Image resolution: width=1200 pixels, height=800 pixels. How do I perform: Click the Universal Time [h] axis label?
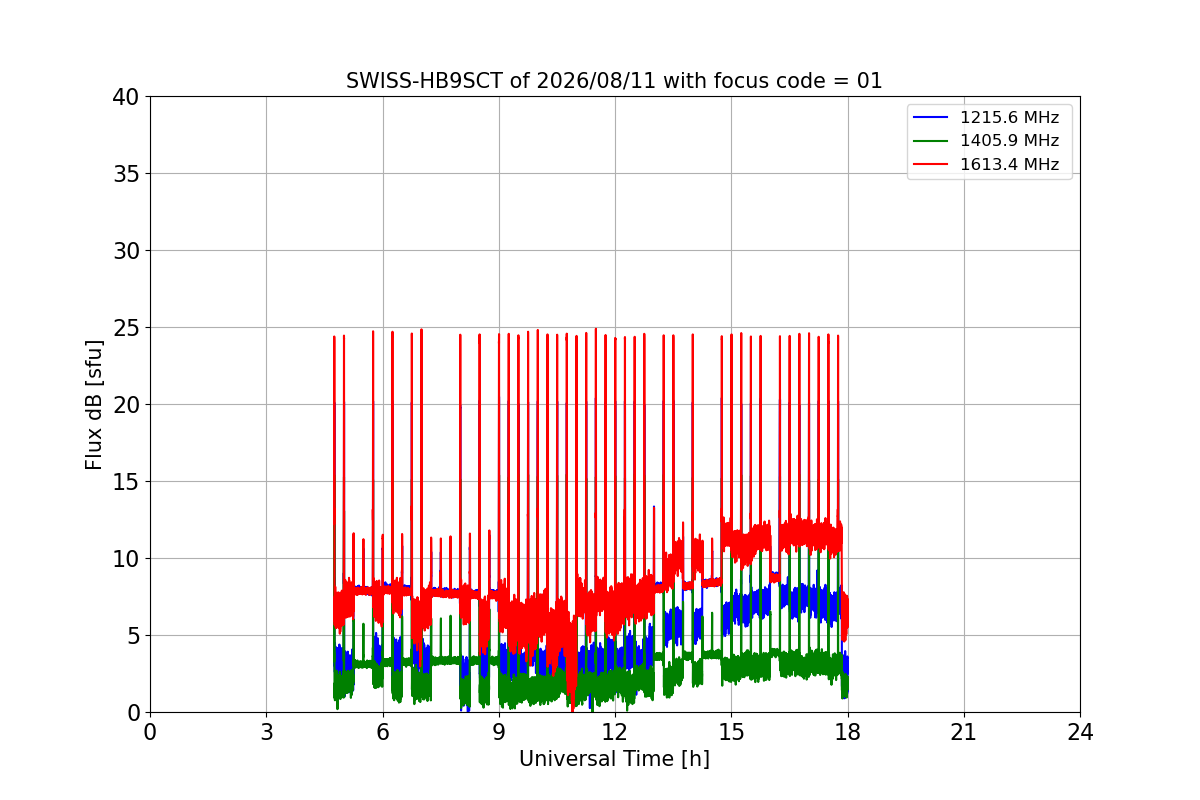614,759
